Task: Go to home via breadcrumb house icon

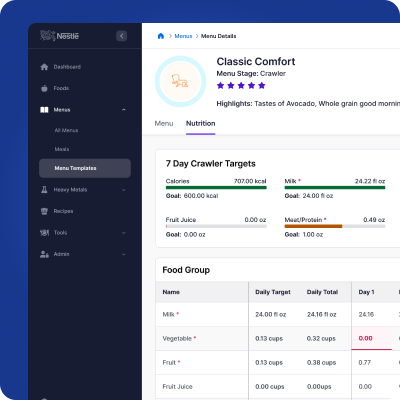Action: [161, 36]
